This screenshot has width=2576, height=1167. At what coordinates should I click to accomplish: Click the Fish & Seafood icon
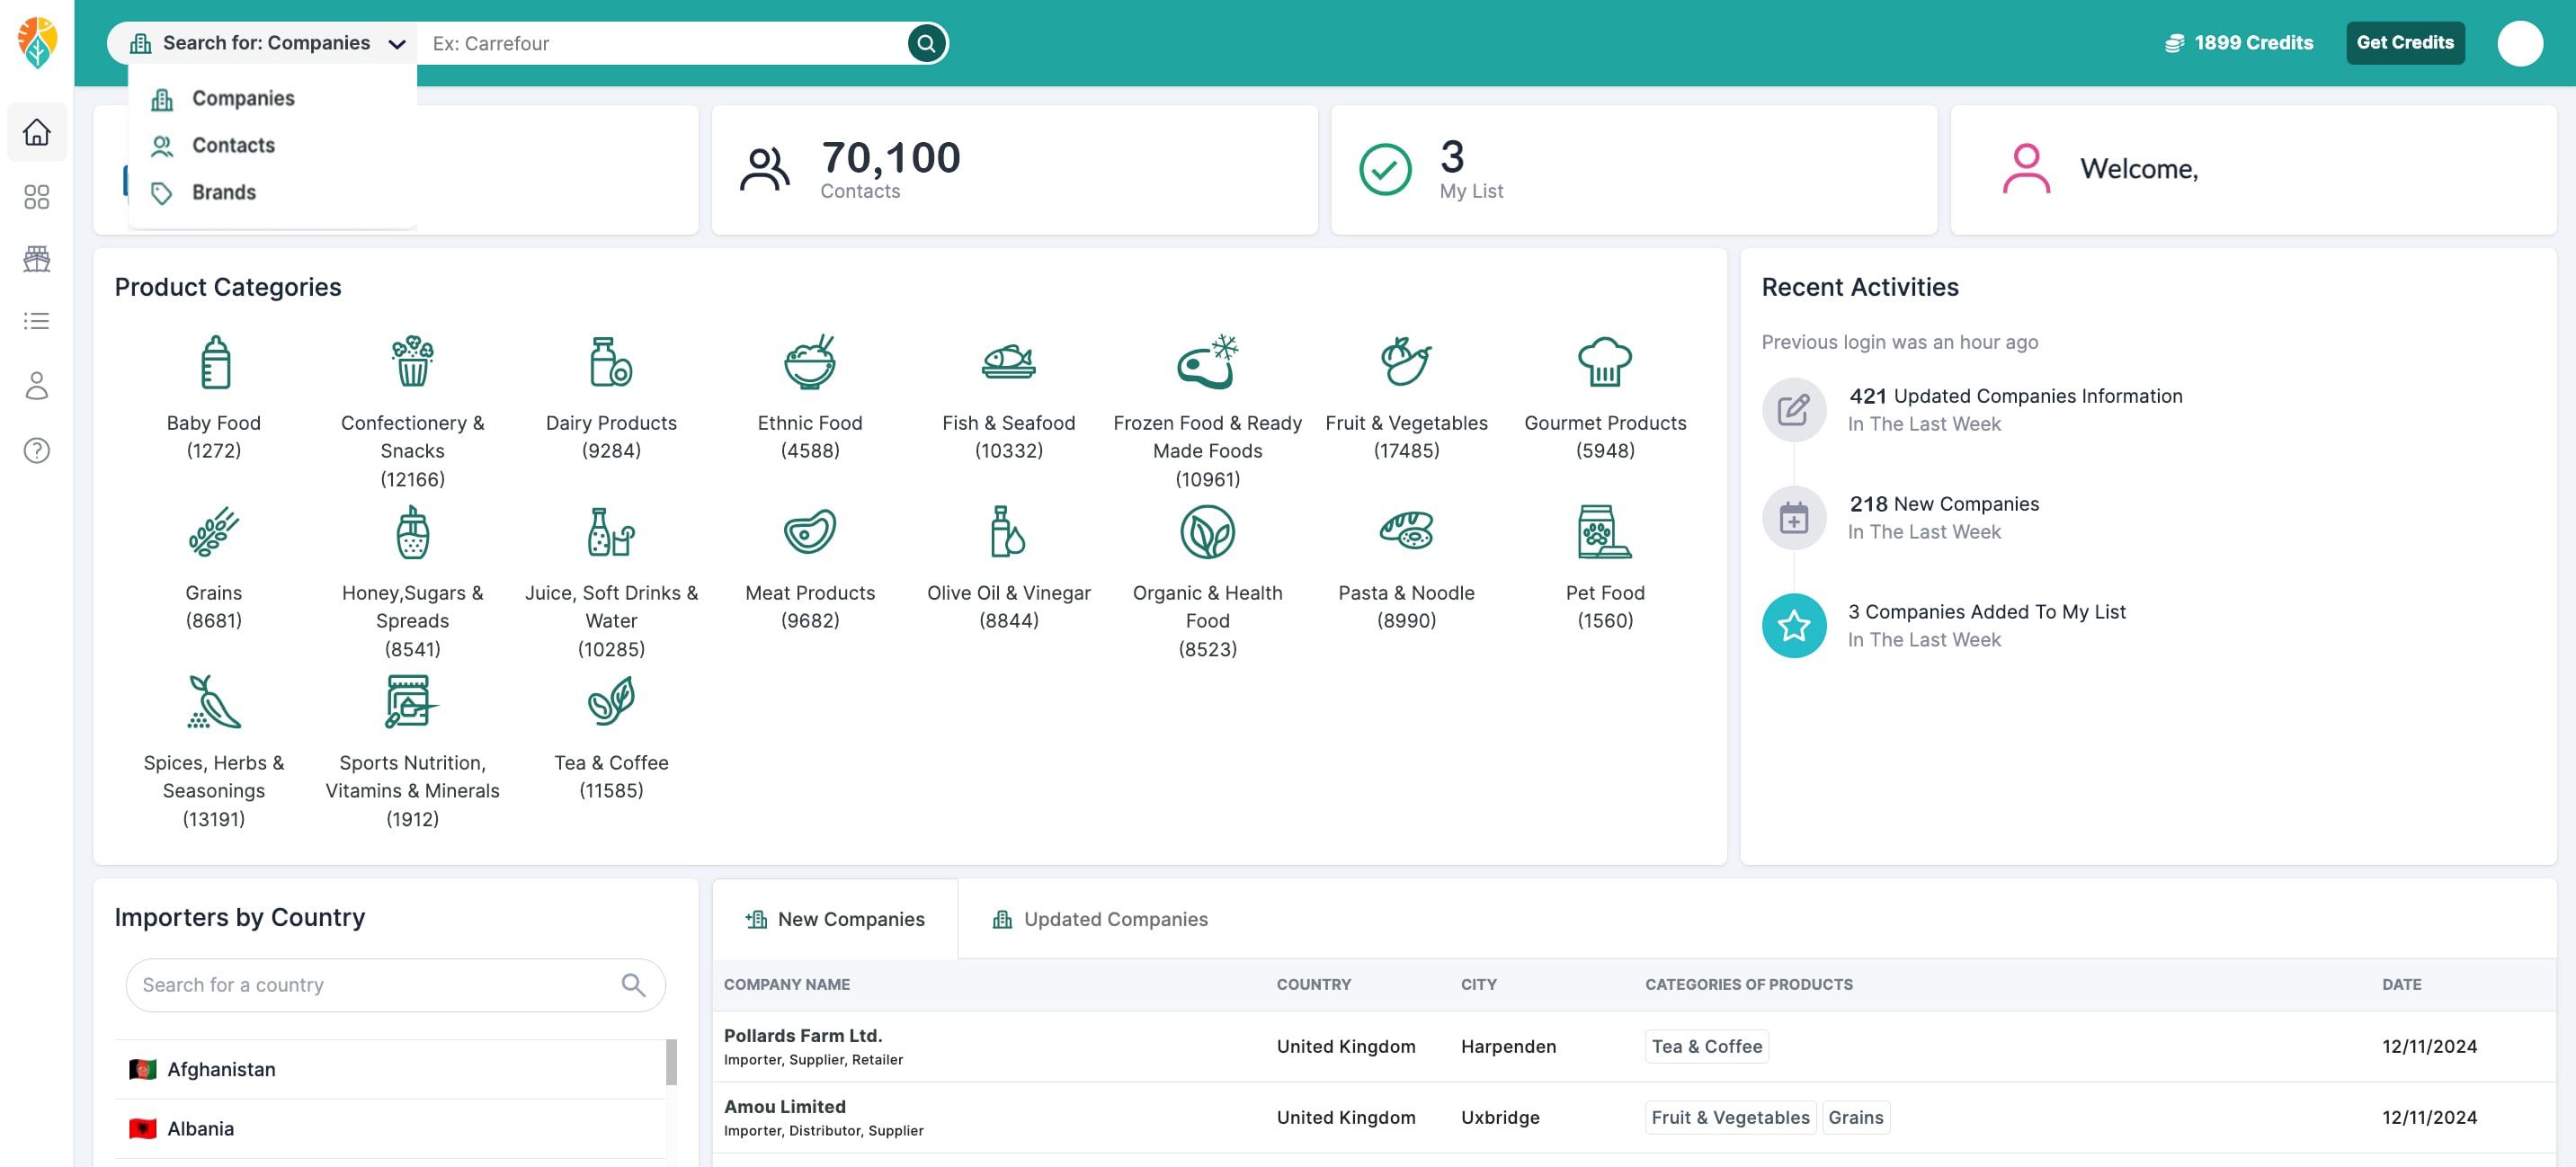pos(1008,362)
